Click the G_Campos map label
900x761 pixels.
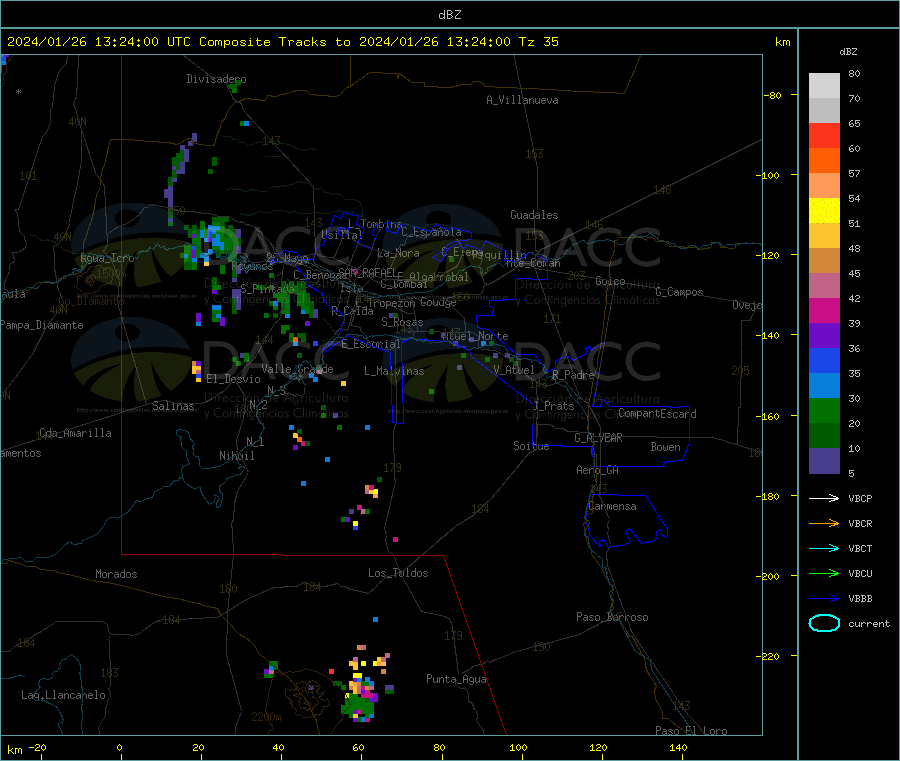point(680,292)
